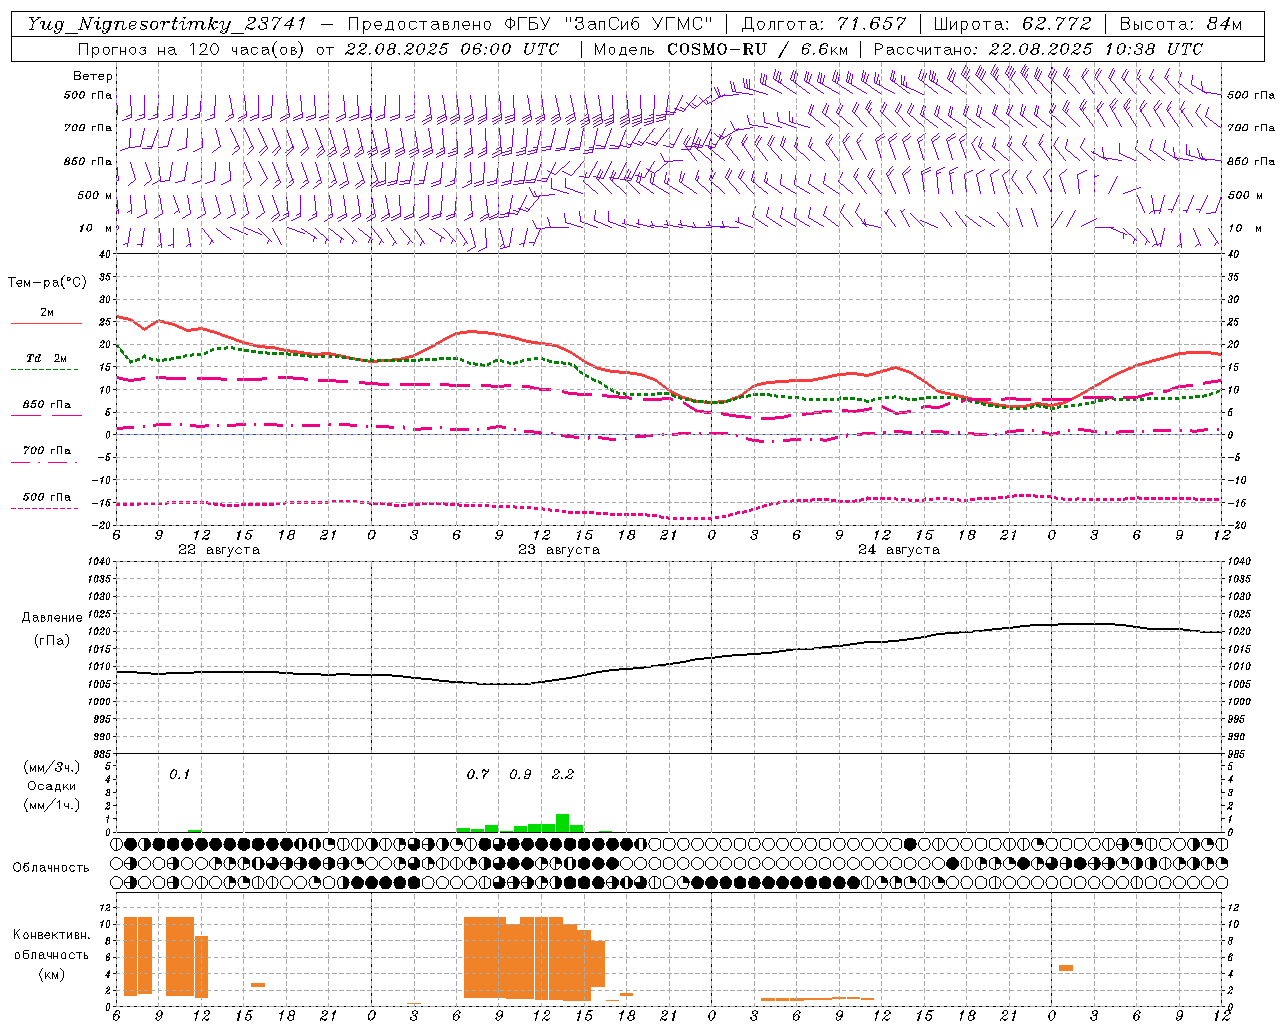Click the 2.2 precipitation amount value
The image size is (1280, 1024).
[x=563, y=774]
